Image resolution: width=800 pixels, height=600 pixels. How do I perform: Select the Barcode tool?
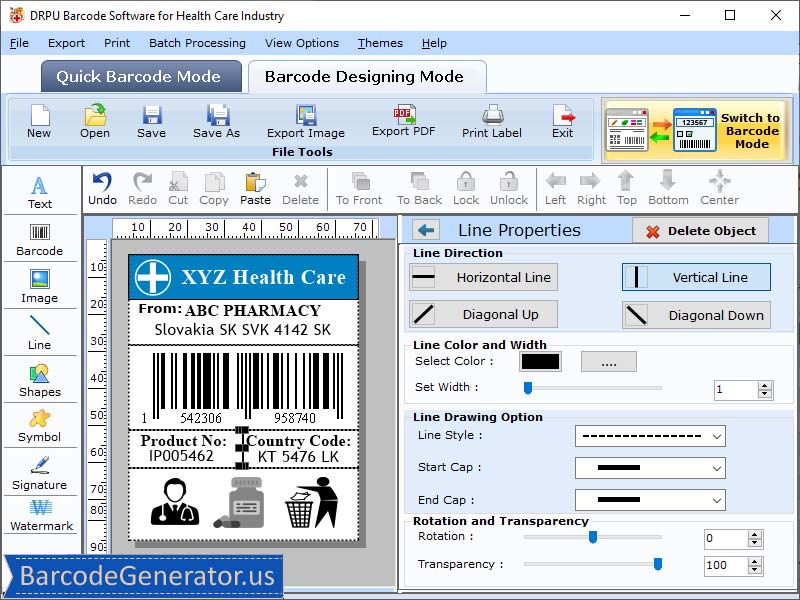tap(40, 240)
